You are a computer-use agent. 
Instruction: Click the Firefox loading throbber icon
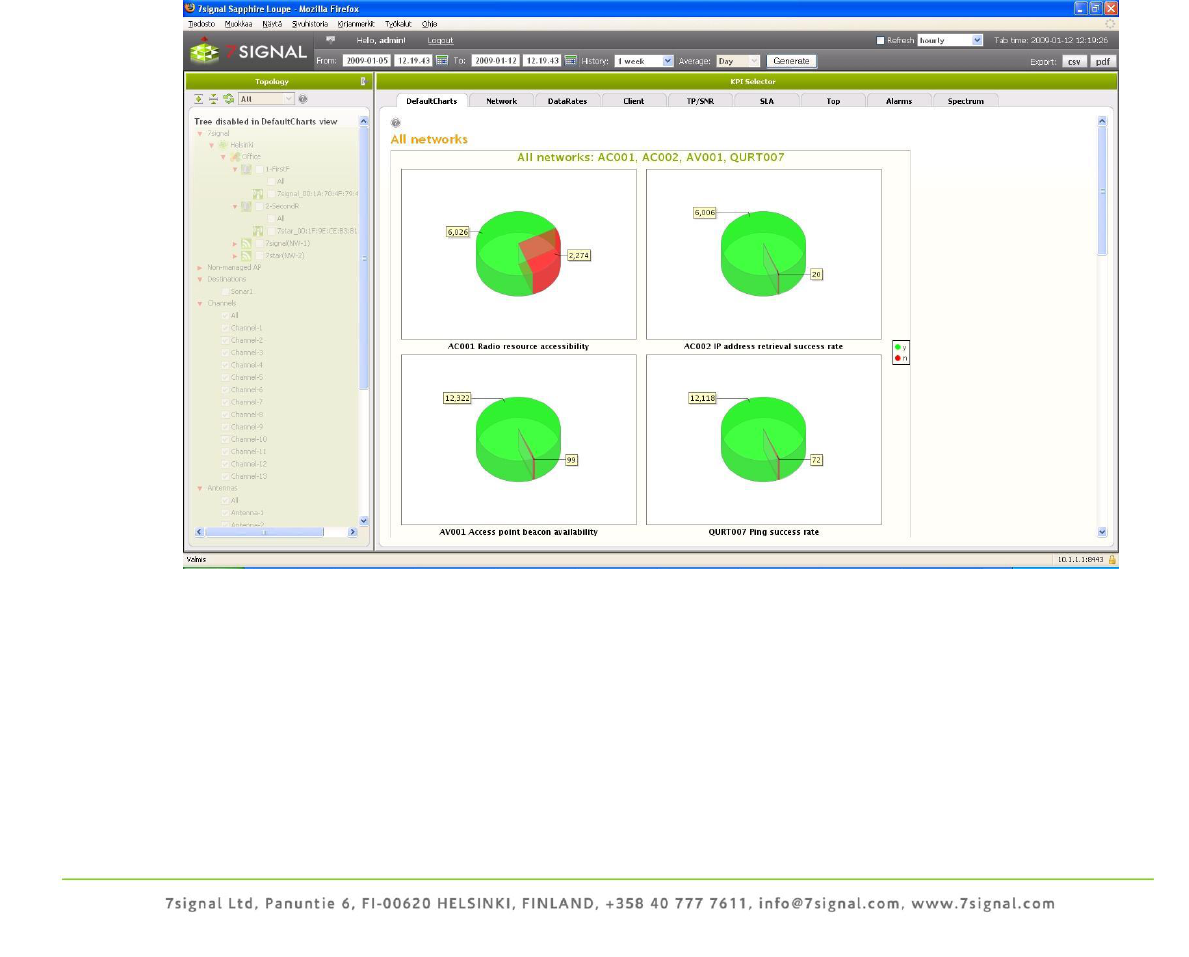tap(1109, 24)
